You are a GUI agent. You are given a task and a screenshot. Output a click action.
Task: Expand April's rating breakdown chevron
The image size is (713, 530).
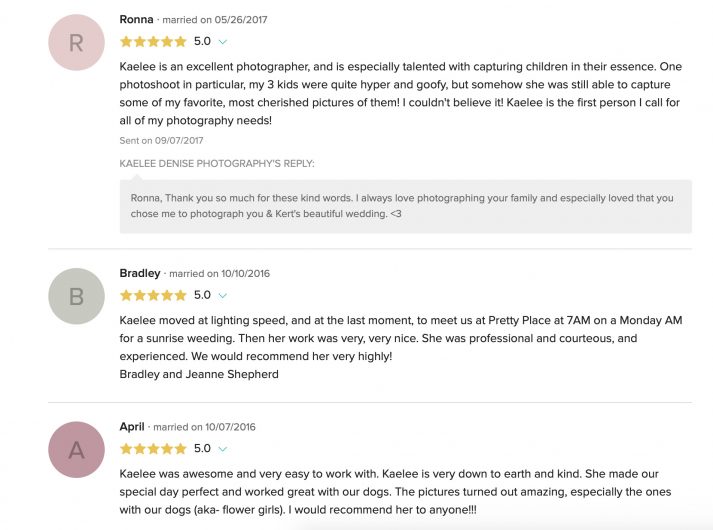pyautogui.click(x=223, y=449)
